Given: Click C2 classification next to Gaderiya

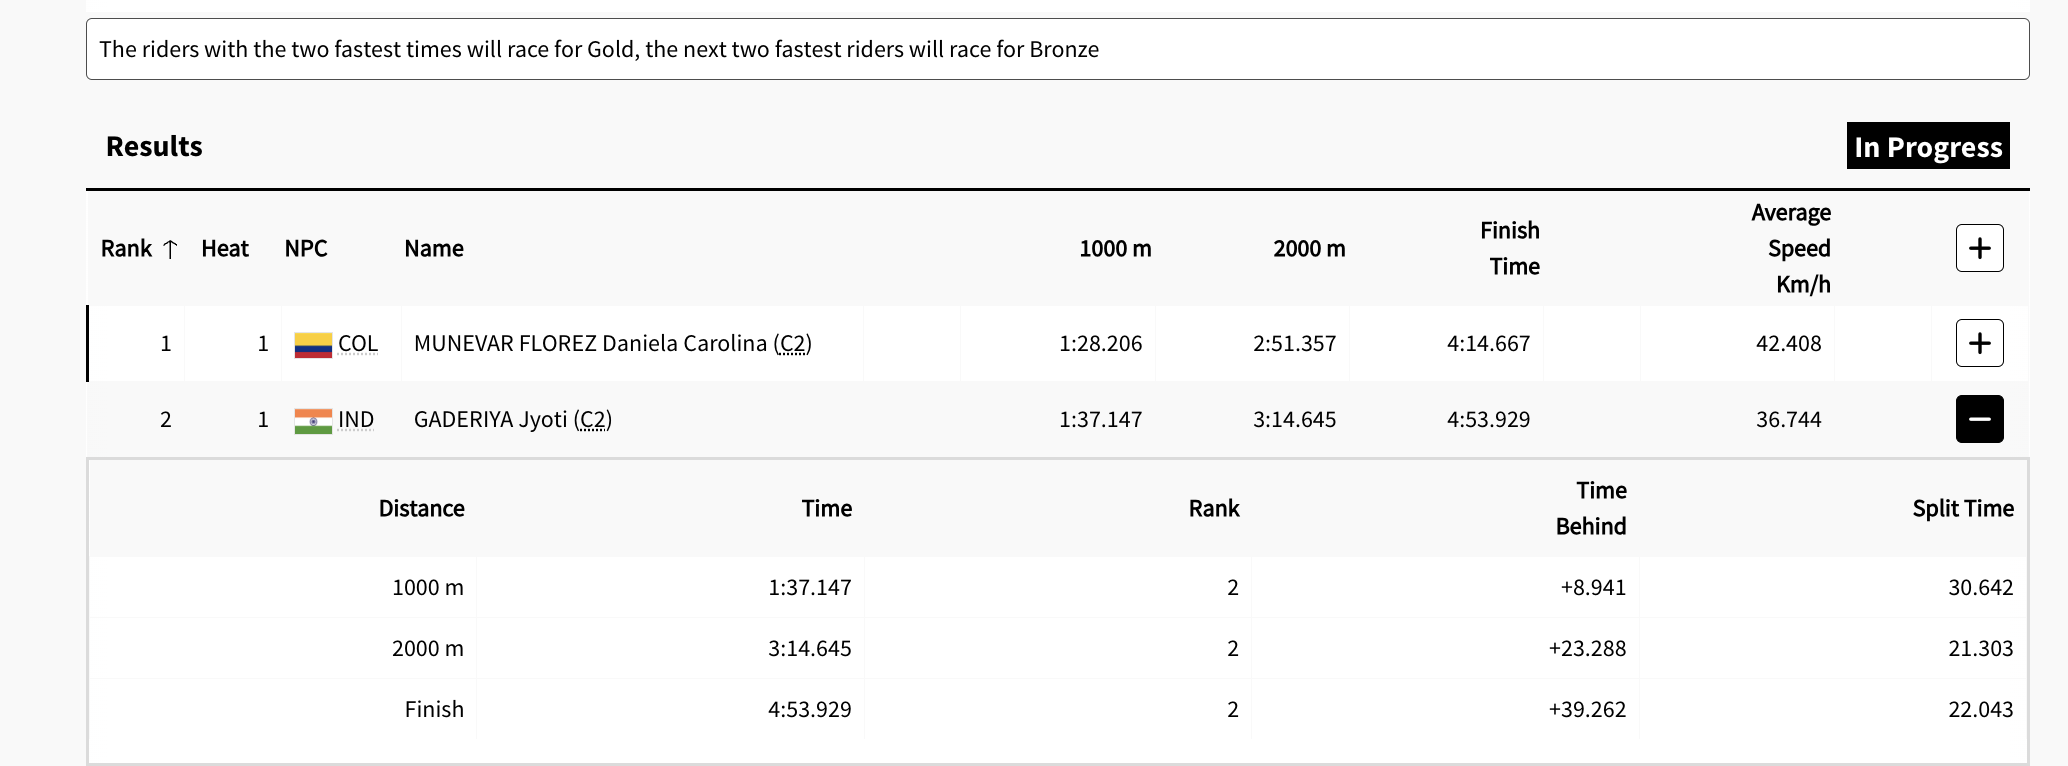Looking at the screenshot, I should click(x=593, y=420).
